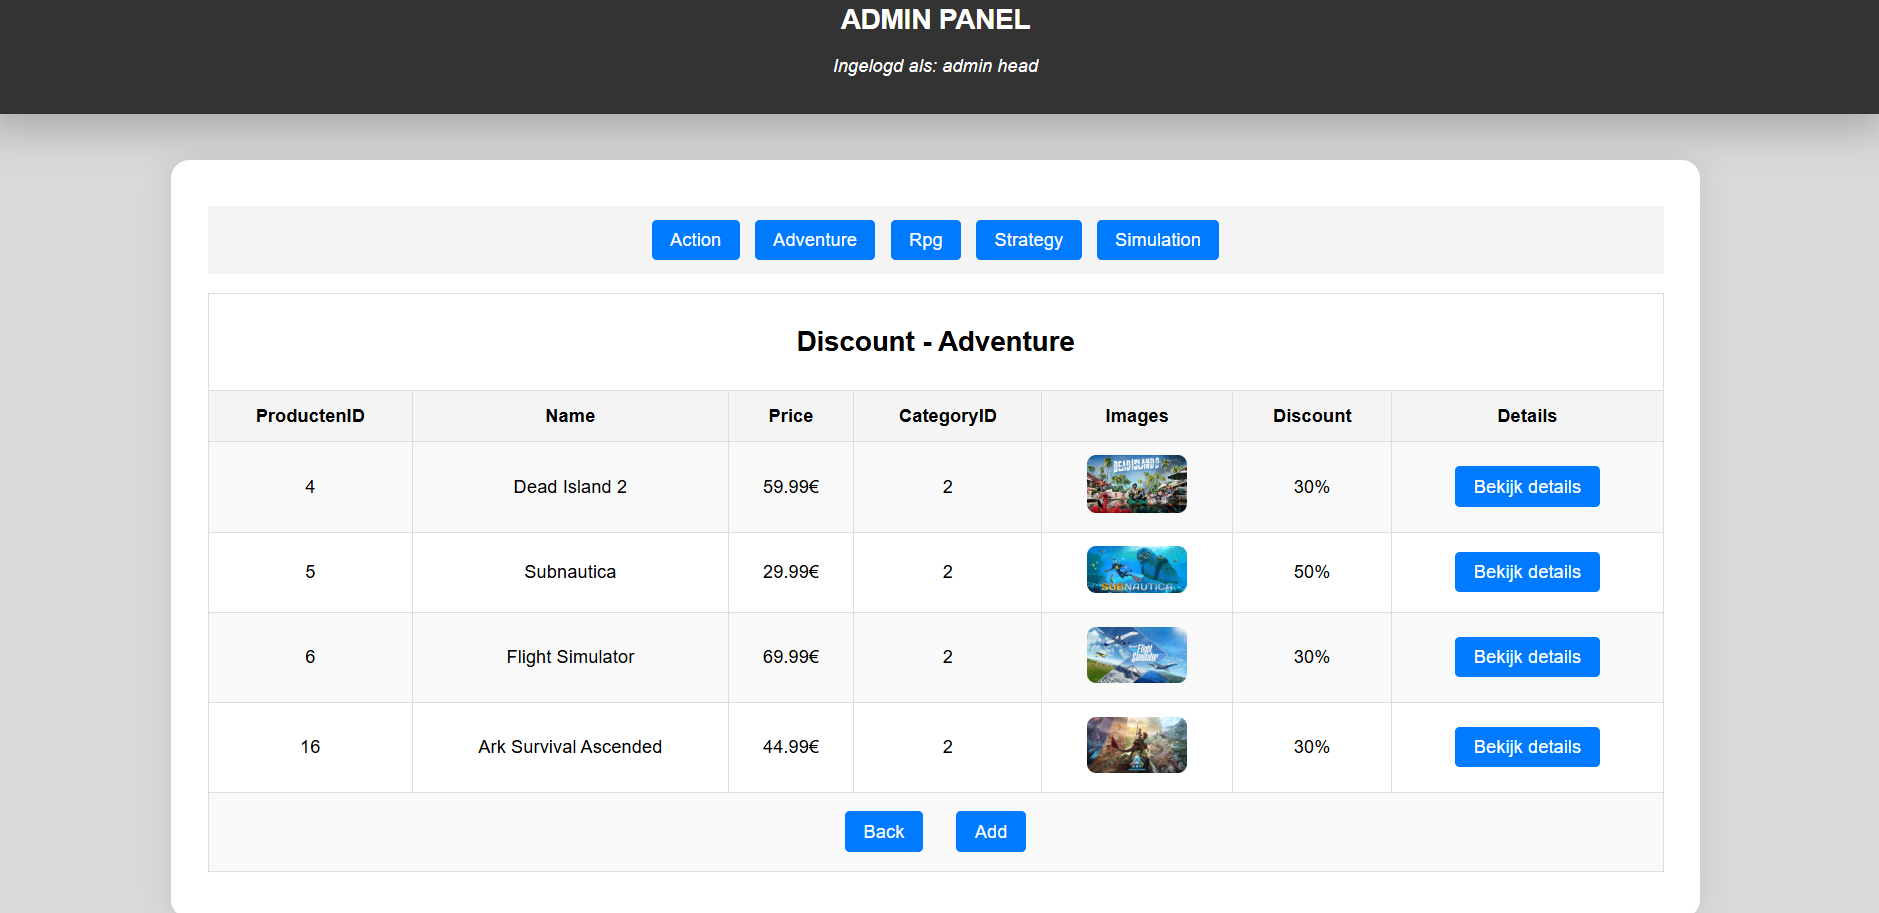
Task: Add a new discounted product
Action: pyautogui.click(x=990, y=831)
